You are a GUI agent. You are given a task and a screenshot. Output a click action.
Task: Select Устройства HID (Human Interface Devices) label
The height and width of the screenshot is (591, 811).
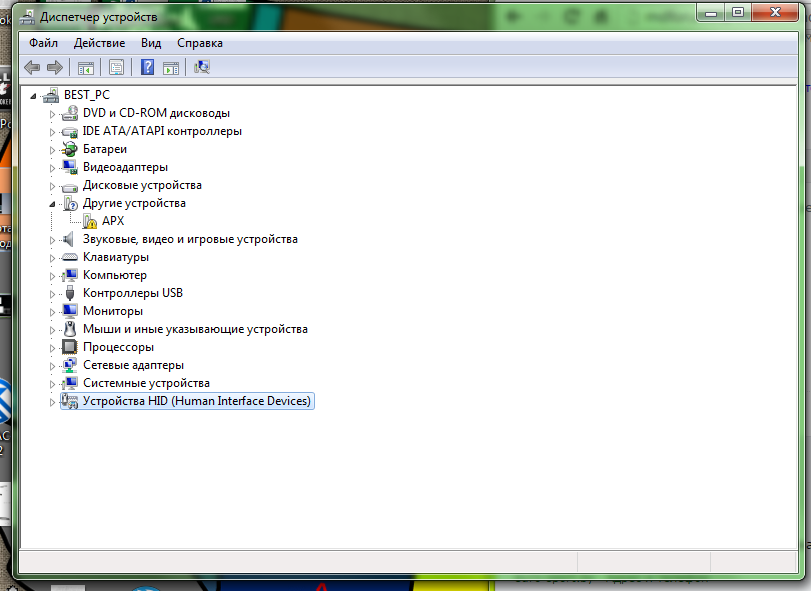pos(197,401)
